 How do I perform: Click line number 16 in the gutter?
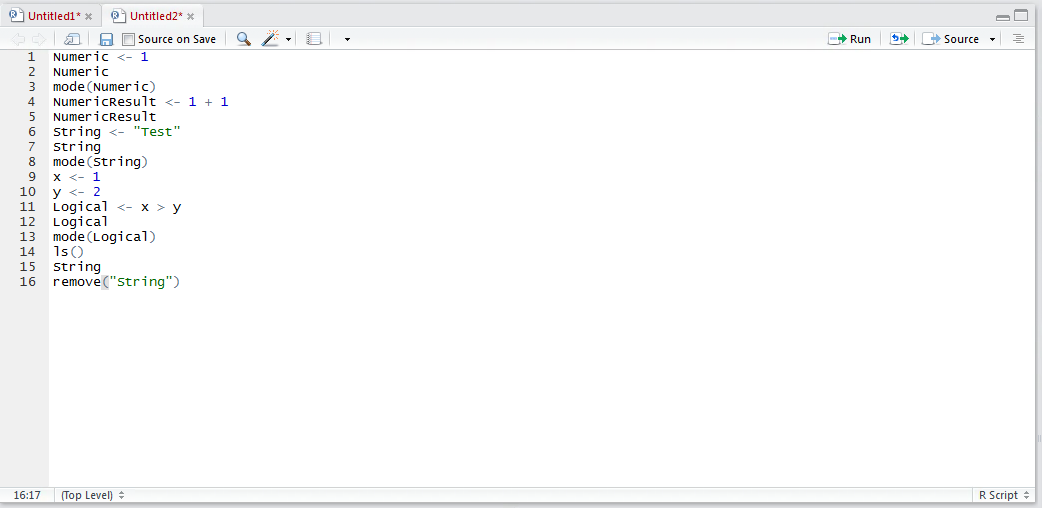pos(27,282)
